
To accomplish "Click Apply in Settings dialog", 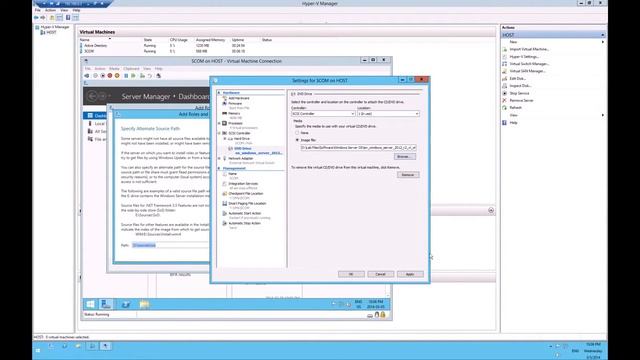I will 410,274.
